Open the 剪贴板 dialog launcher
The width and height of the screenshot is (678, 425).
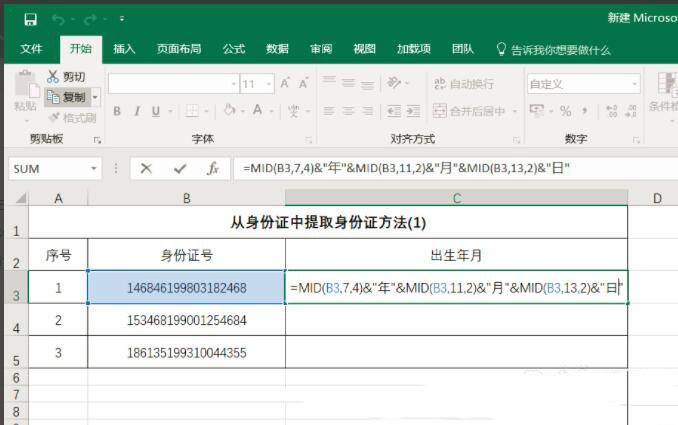(97, 140)
